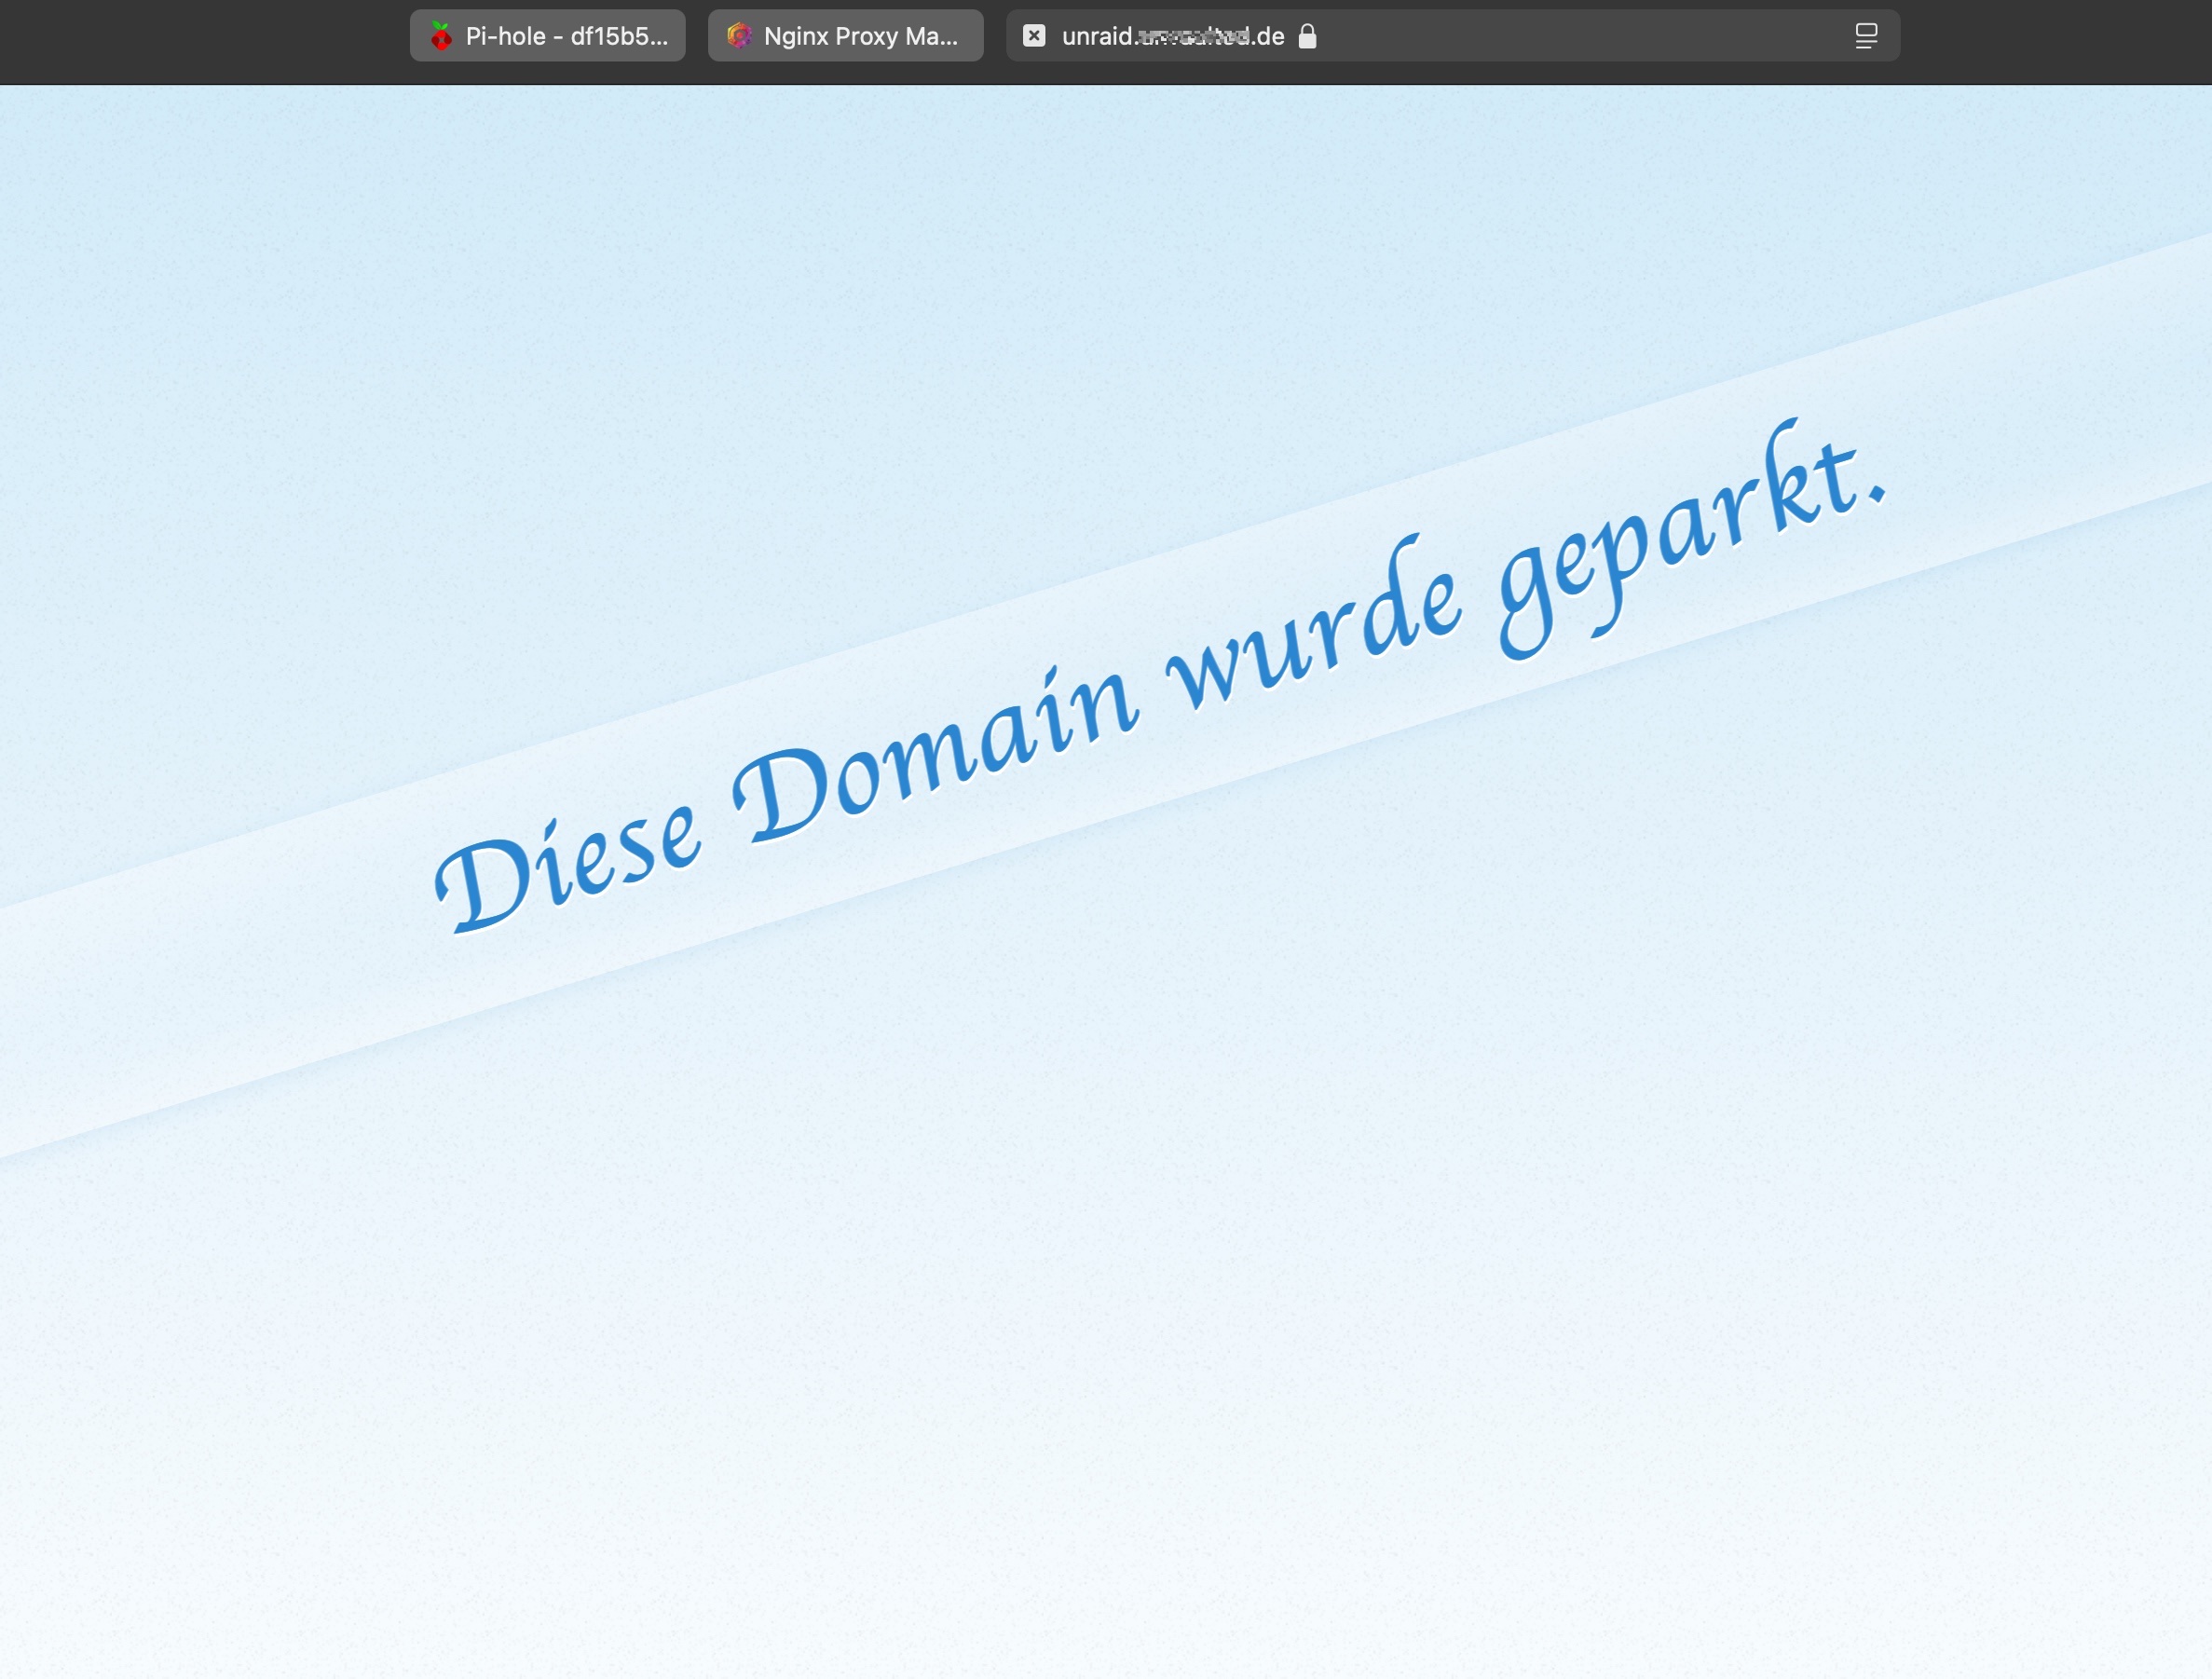Click empty toolbar left of Pi-hole tab
This screenshot has height=1679, width=2212.
(x=200, y=40)
